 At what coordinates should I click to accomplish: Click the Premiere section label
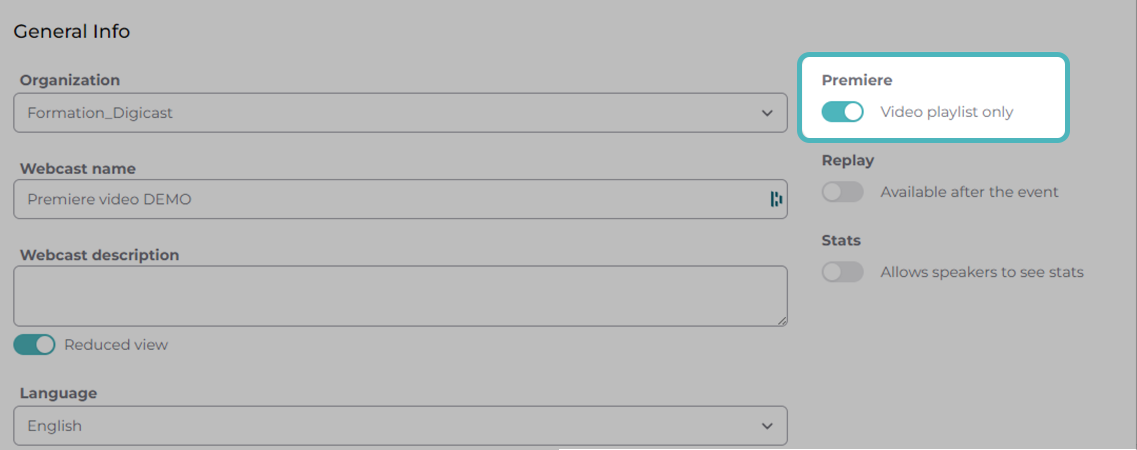(x=857, y=80)
